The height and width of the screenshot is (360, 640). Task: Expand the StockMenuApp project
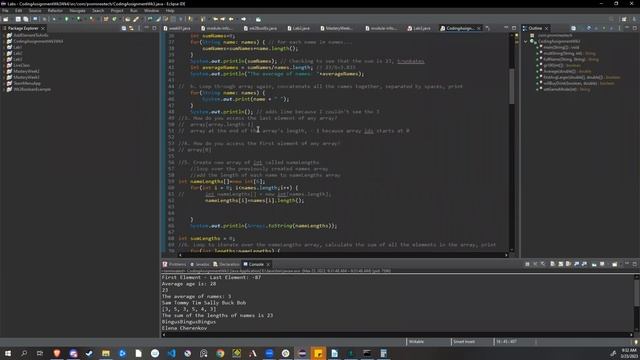point(4,83)
